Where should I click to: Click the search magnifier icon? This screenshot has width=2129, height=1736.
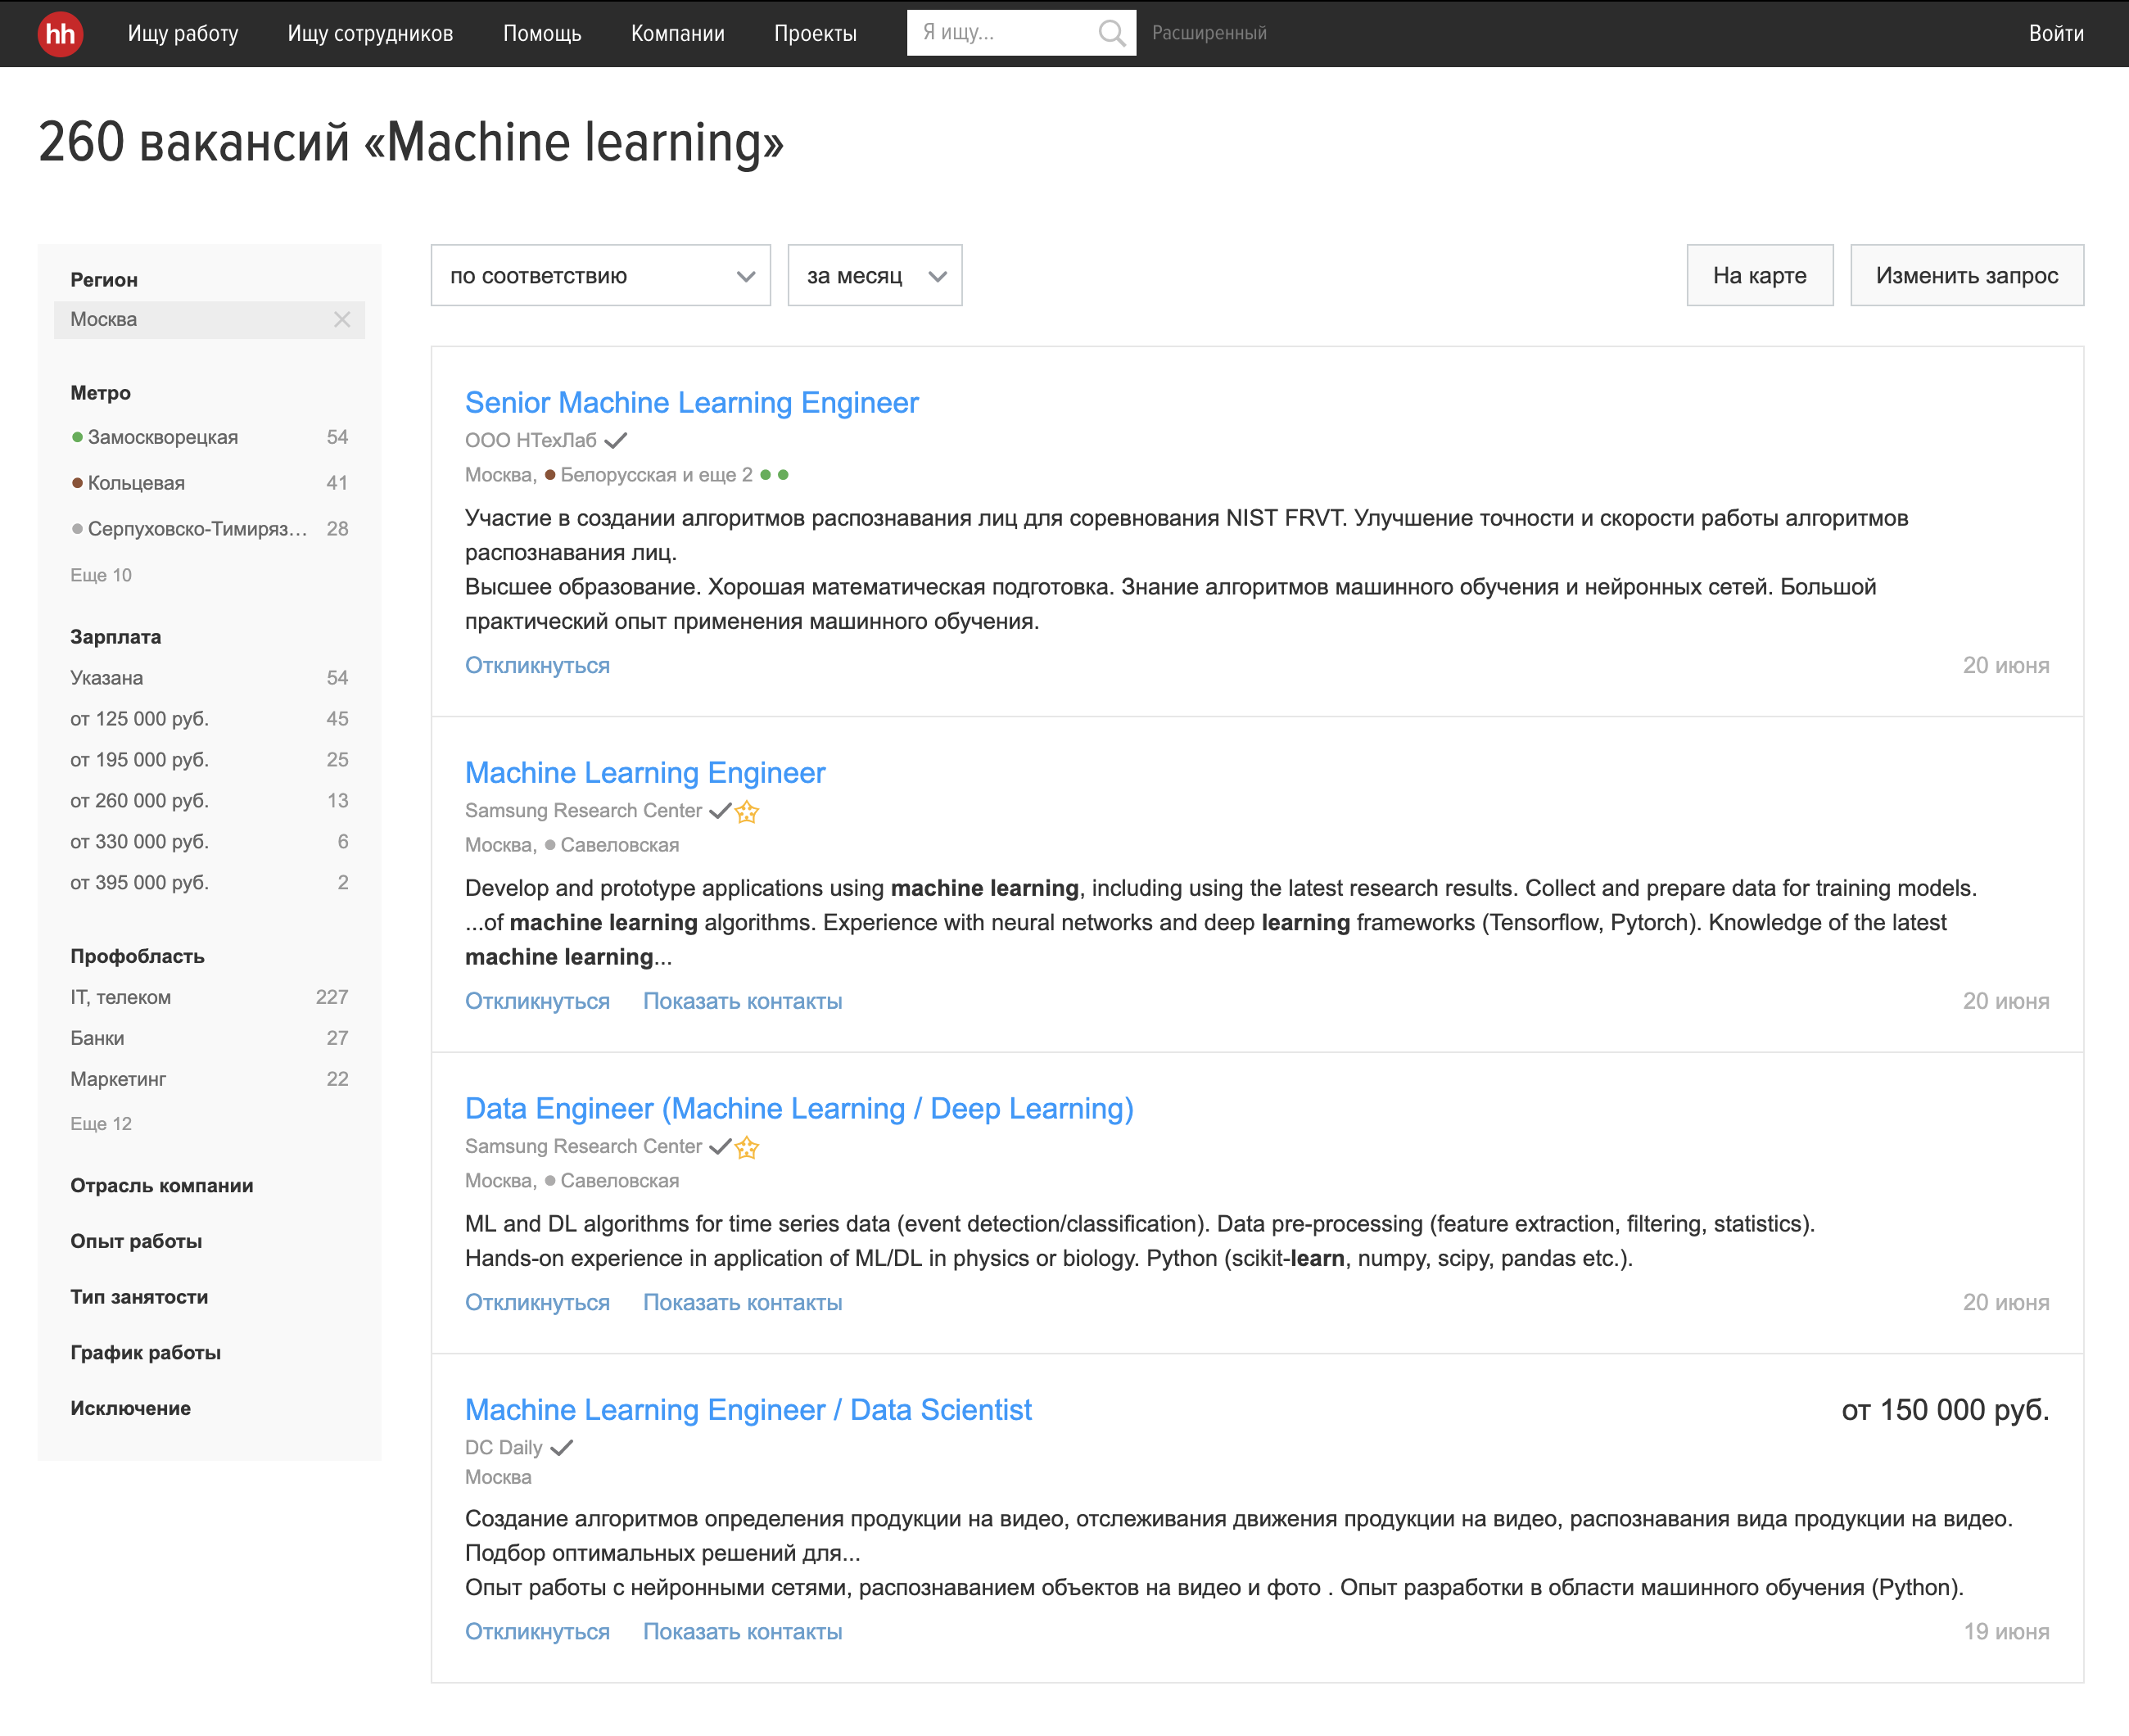point(1111,33)
